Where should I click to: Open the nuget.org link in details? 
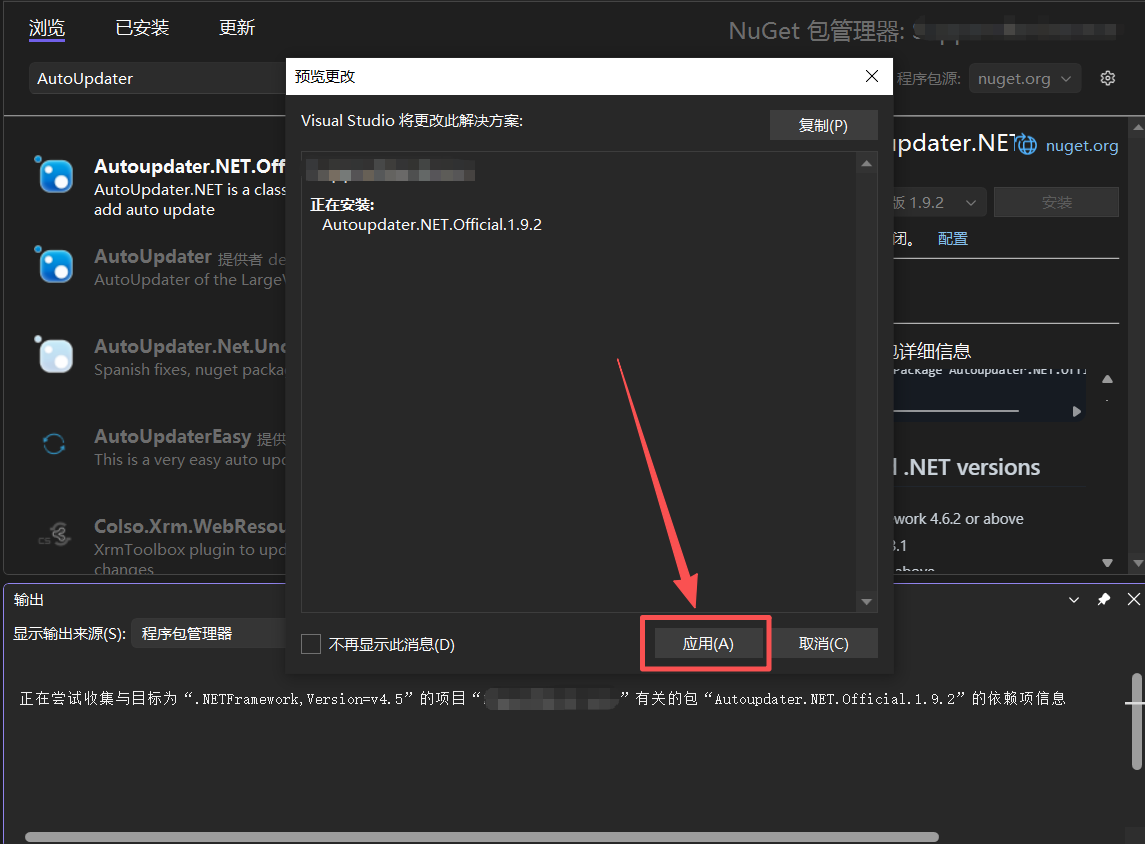tap(1081, 145)
